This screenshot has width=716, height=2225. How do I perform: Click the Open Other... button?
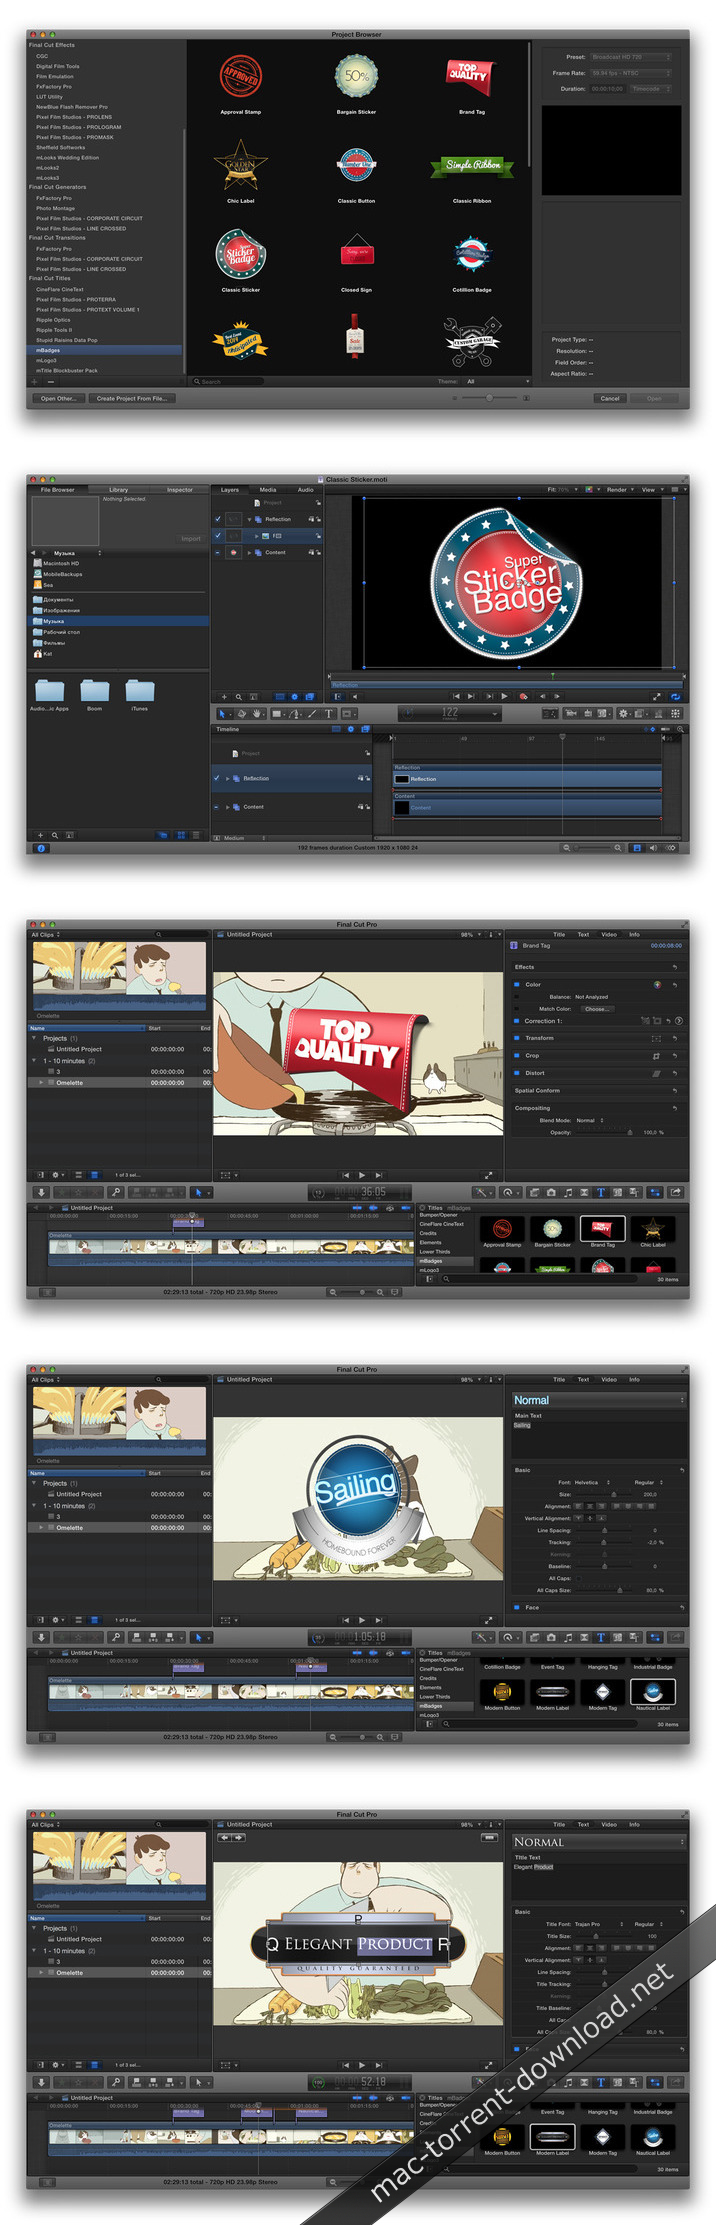[57, 398]
